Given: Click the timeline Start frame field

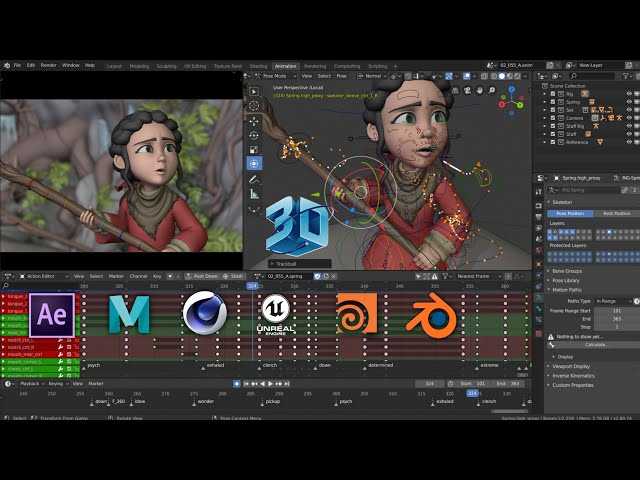Looking at the screenshot, I should pos(472,384).
